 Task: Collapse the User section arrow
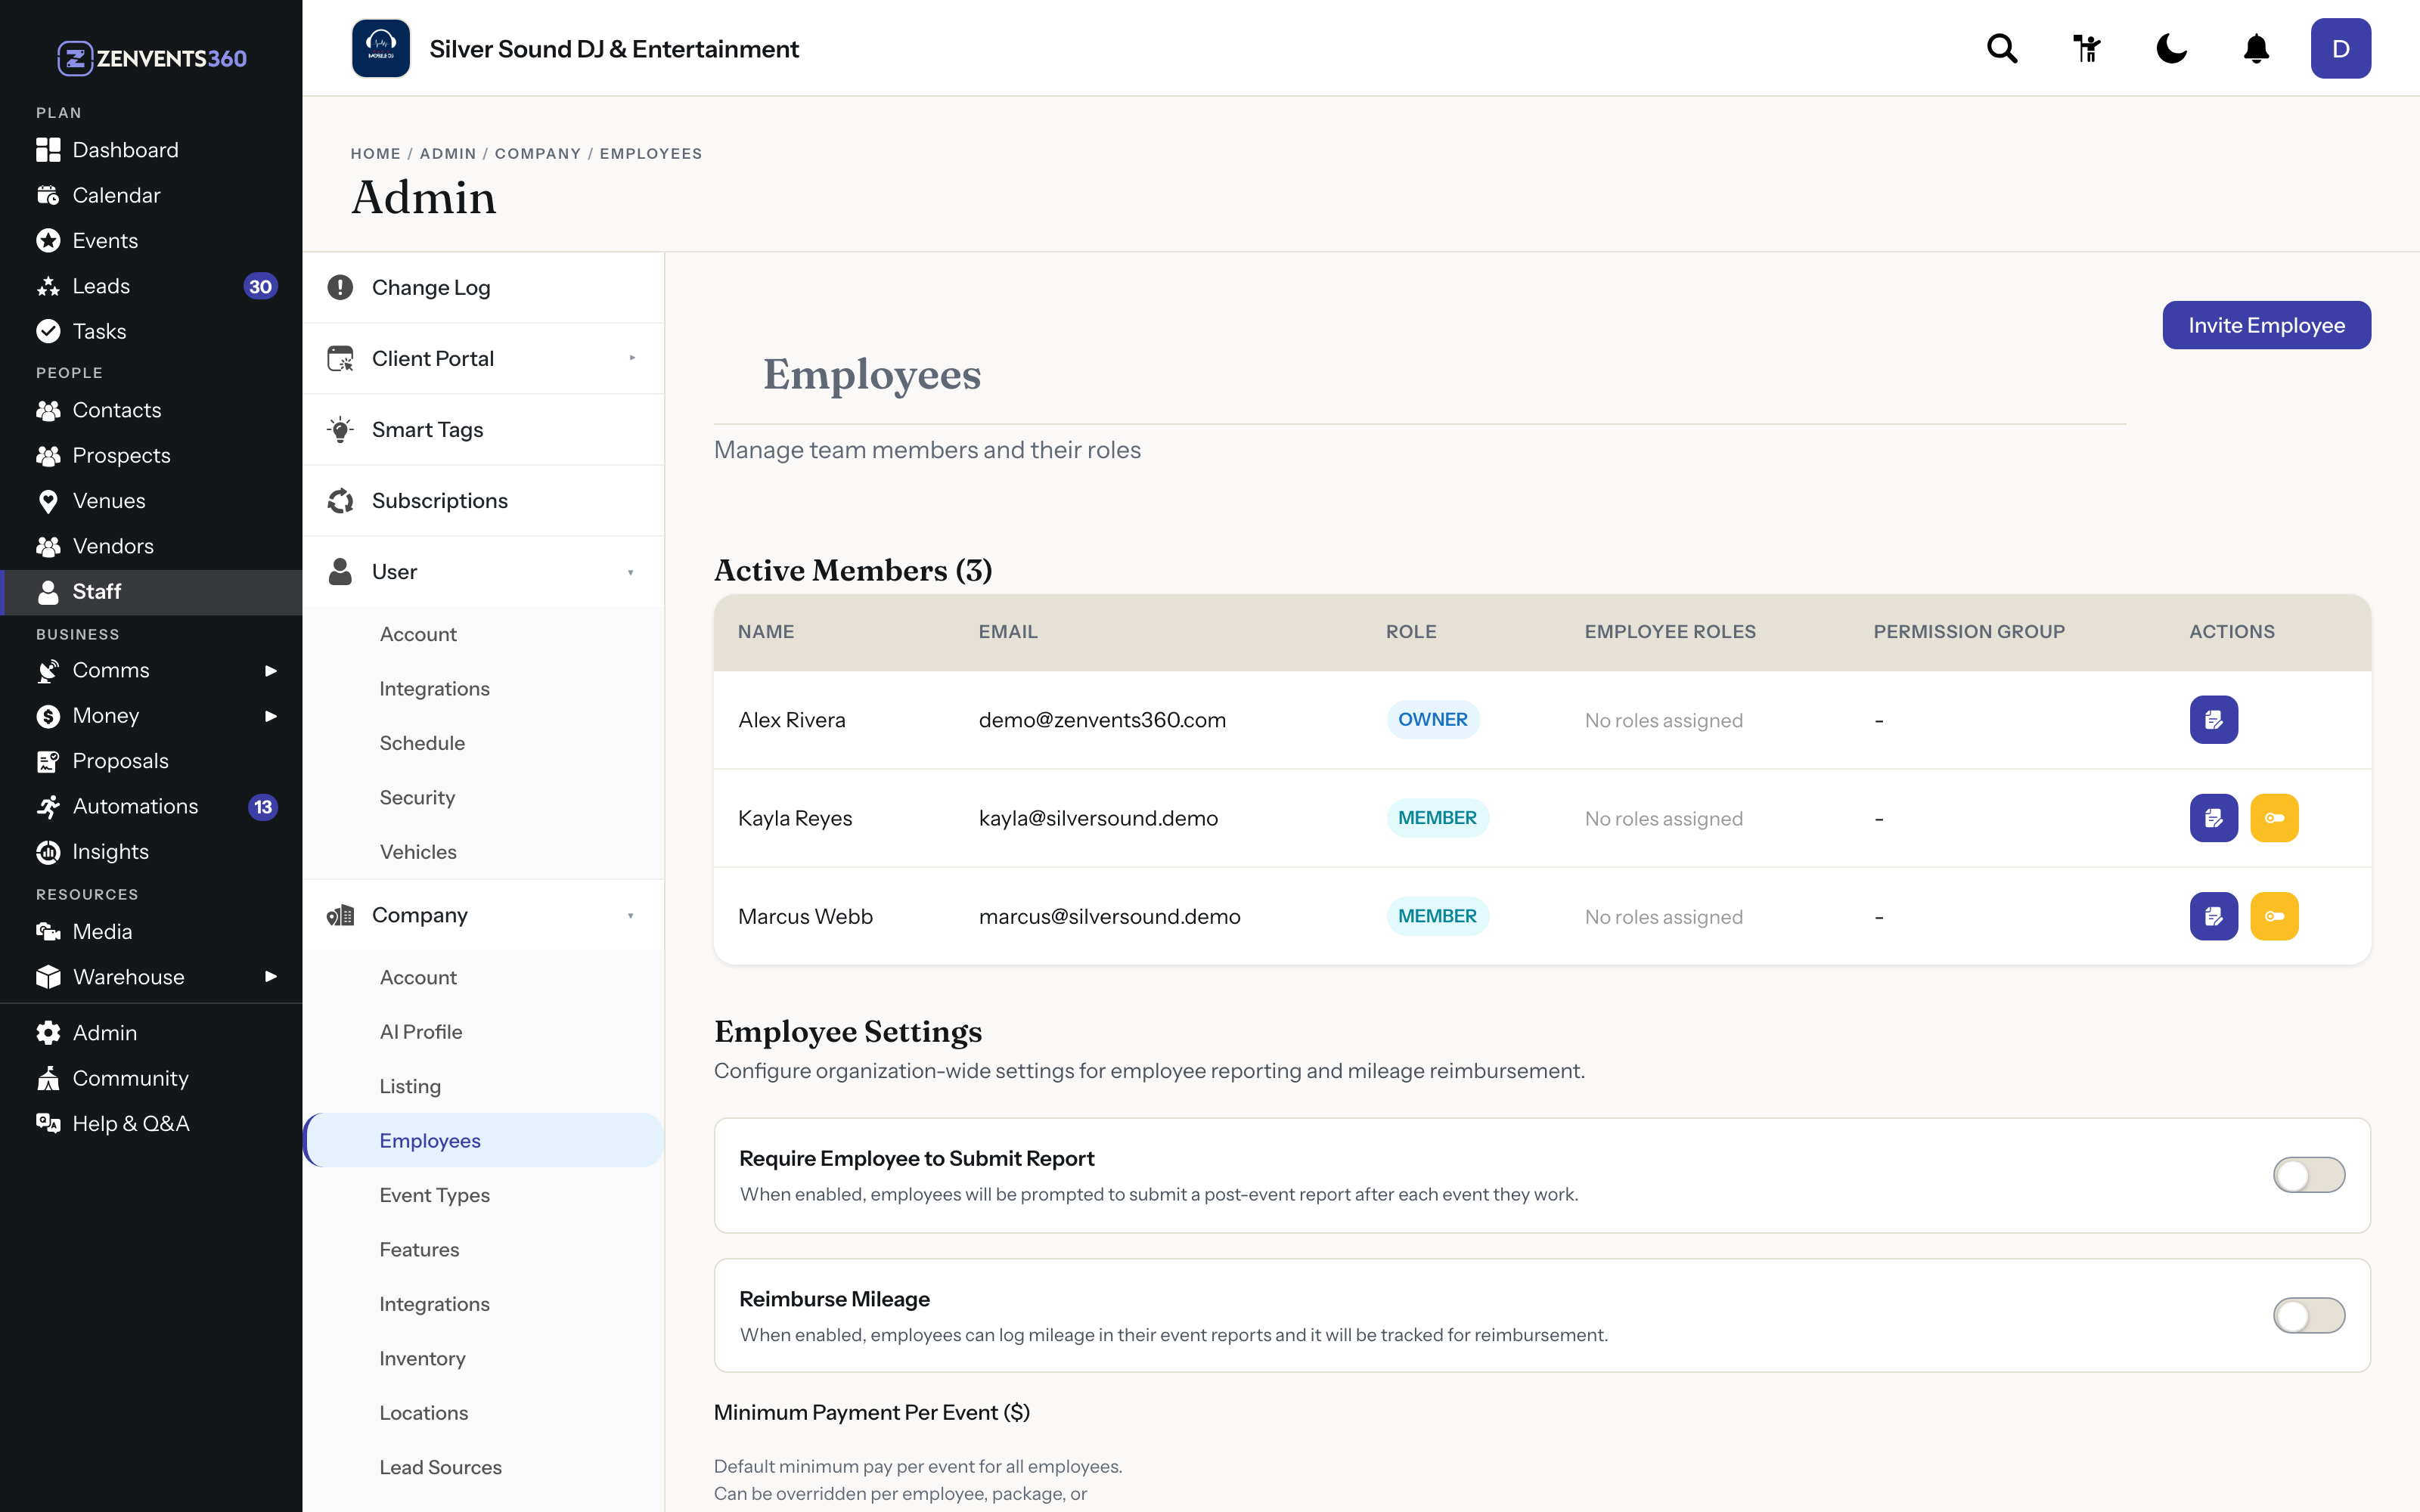[631, 572]
